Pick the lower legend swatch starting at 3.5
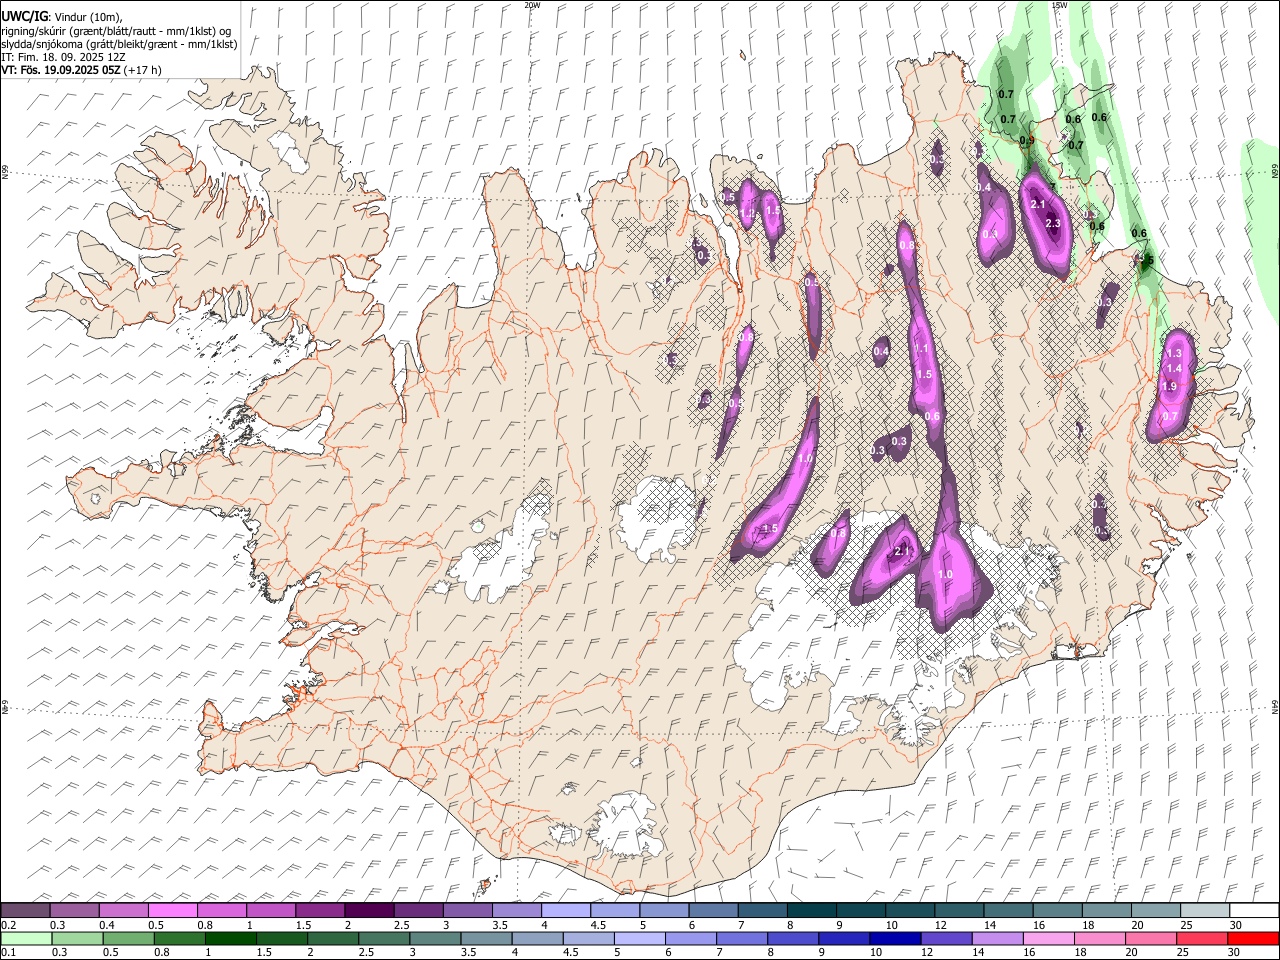Image resolution: width=1280 pixels, height=960 pixels. 487,938
